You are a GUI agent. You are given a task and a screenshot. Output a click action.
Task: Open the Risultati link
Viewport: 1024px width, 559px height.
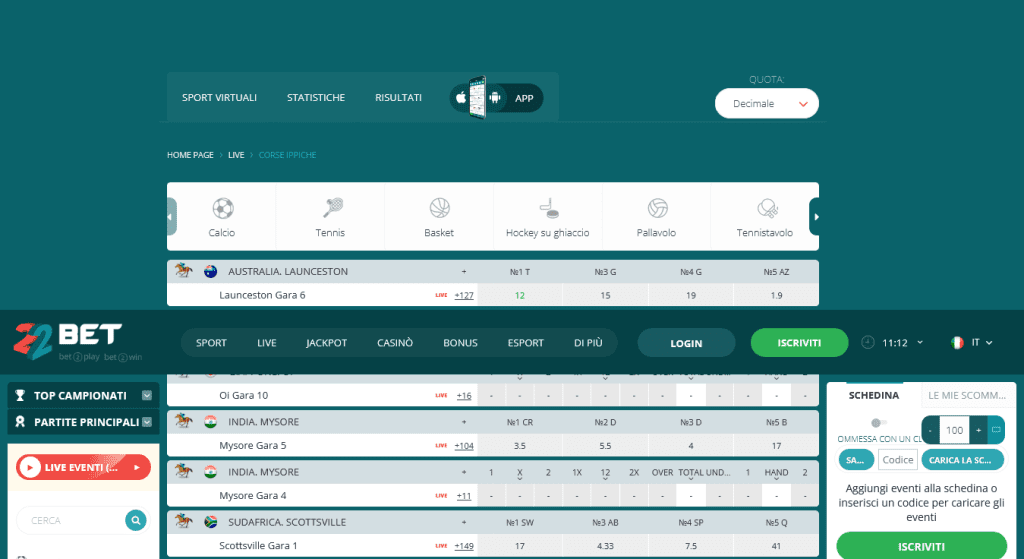click(398, 97)
